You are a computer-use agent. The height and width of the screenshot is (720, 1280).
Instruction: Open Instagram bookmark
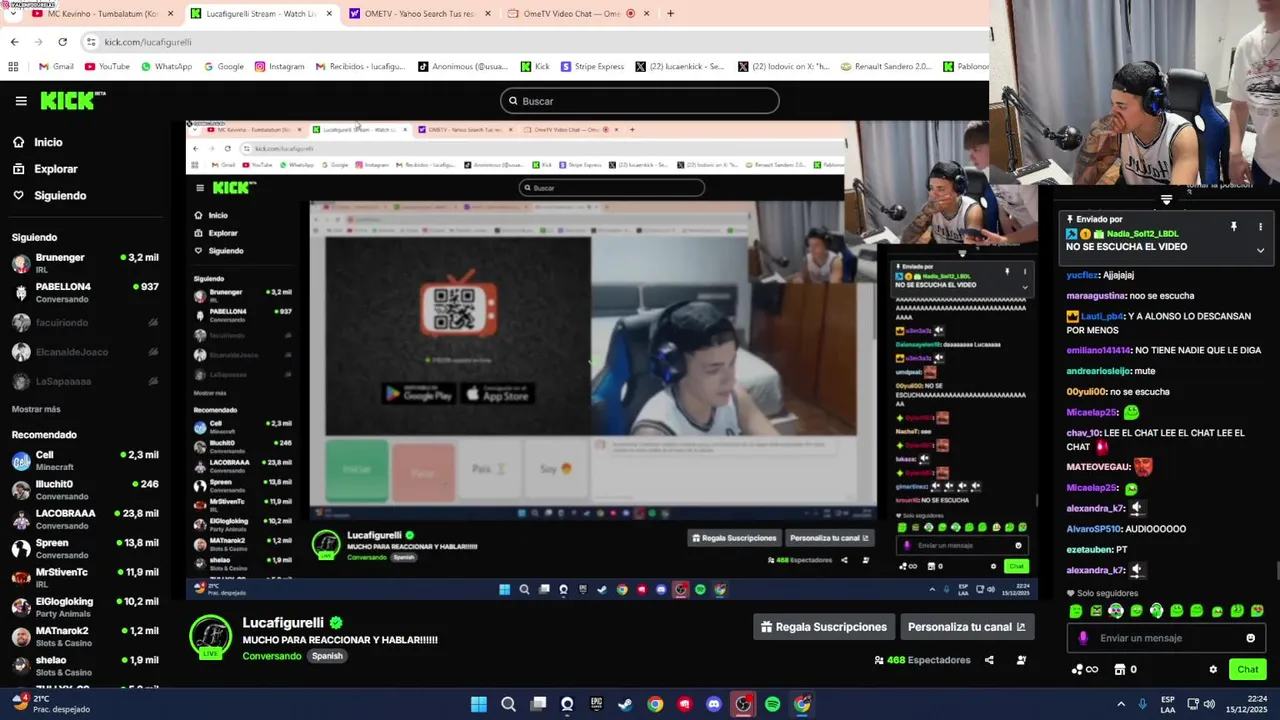pyautogui.click(x=279, y=67)
